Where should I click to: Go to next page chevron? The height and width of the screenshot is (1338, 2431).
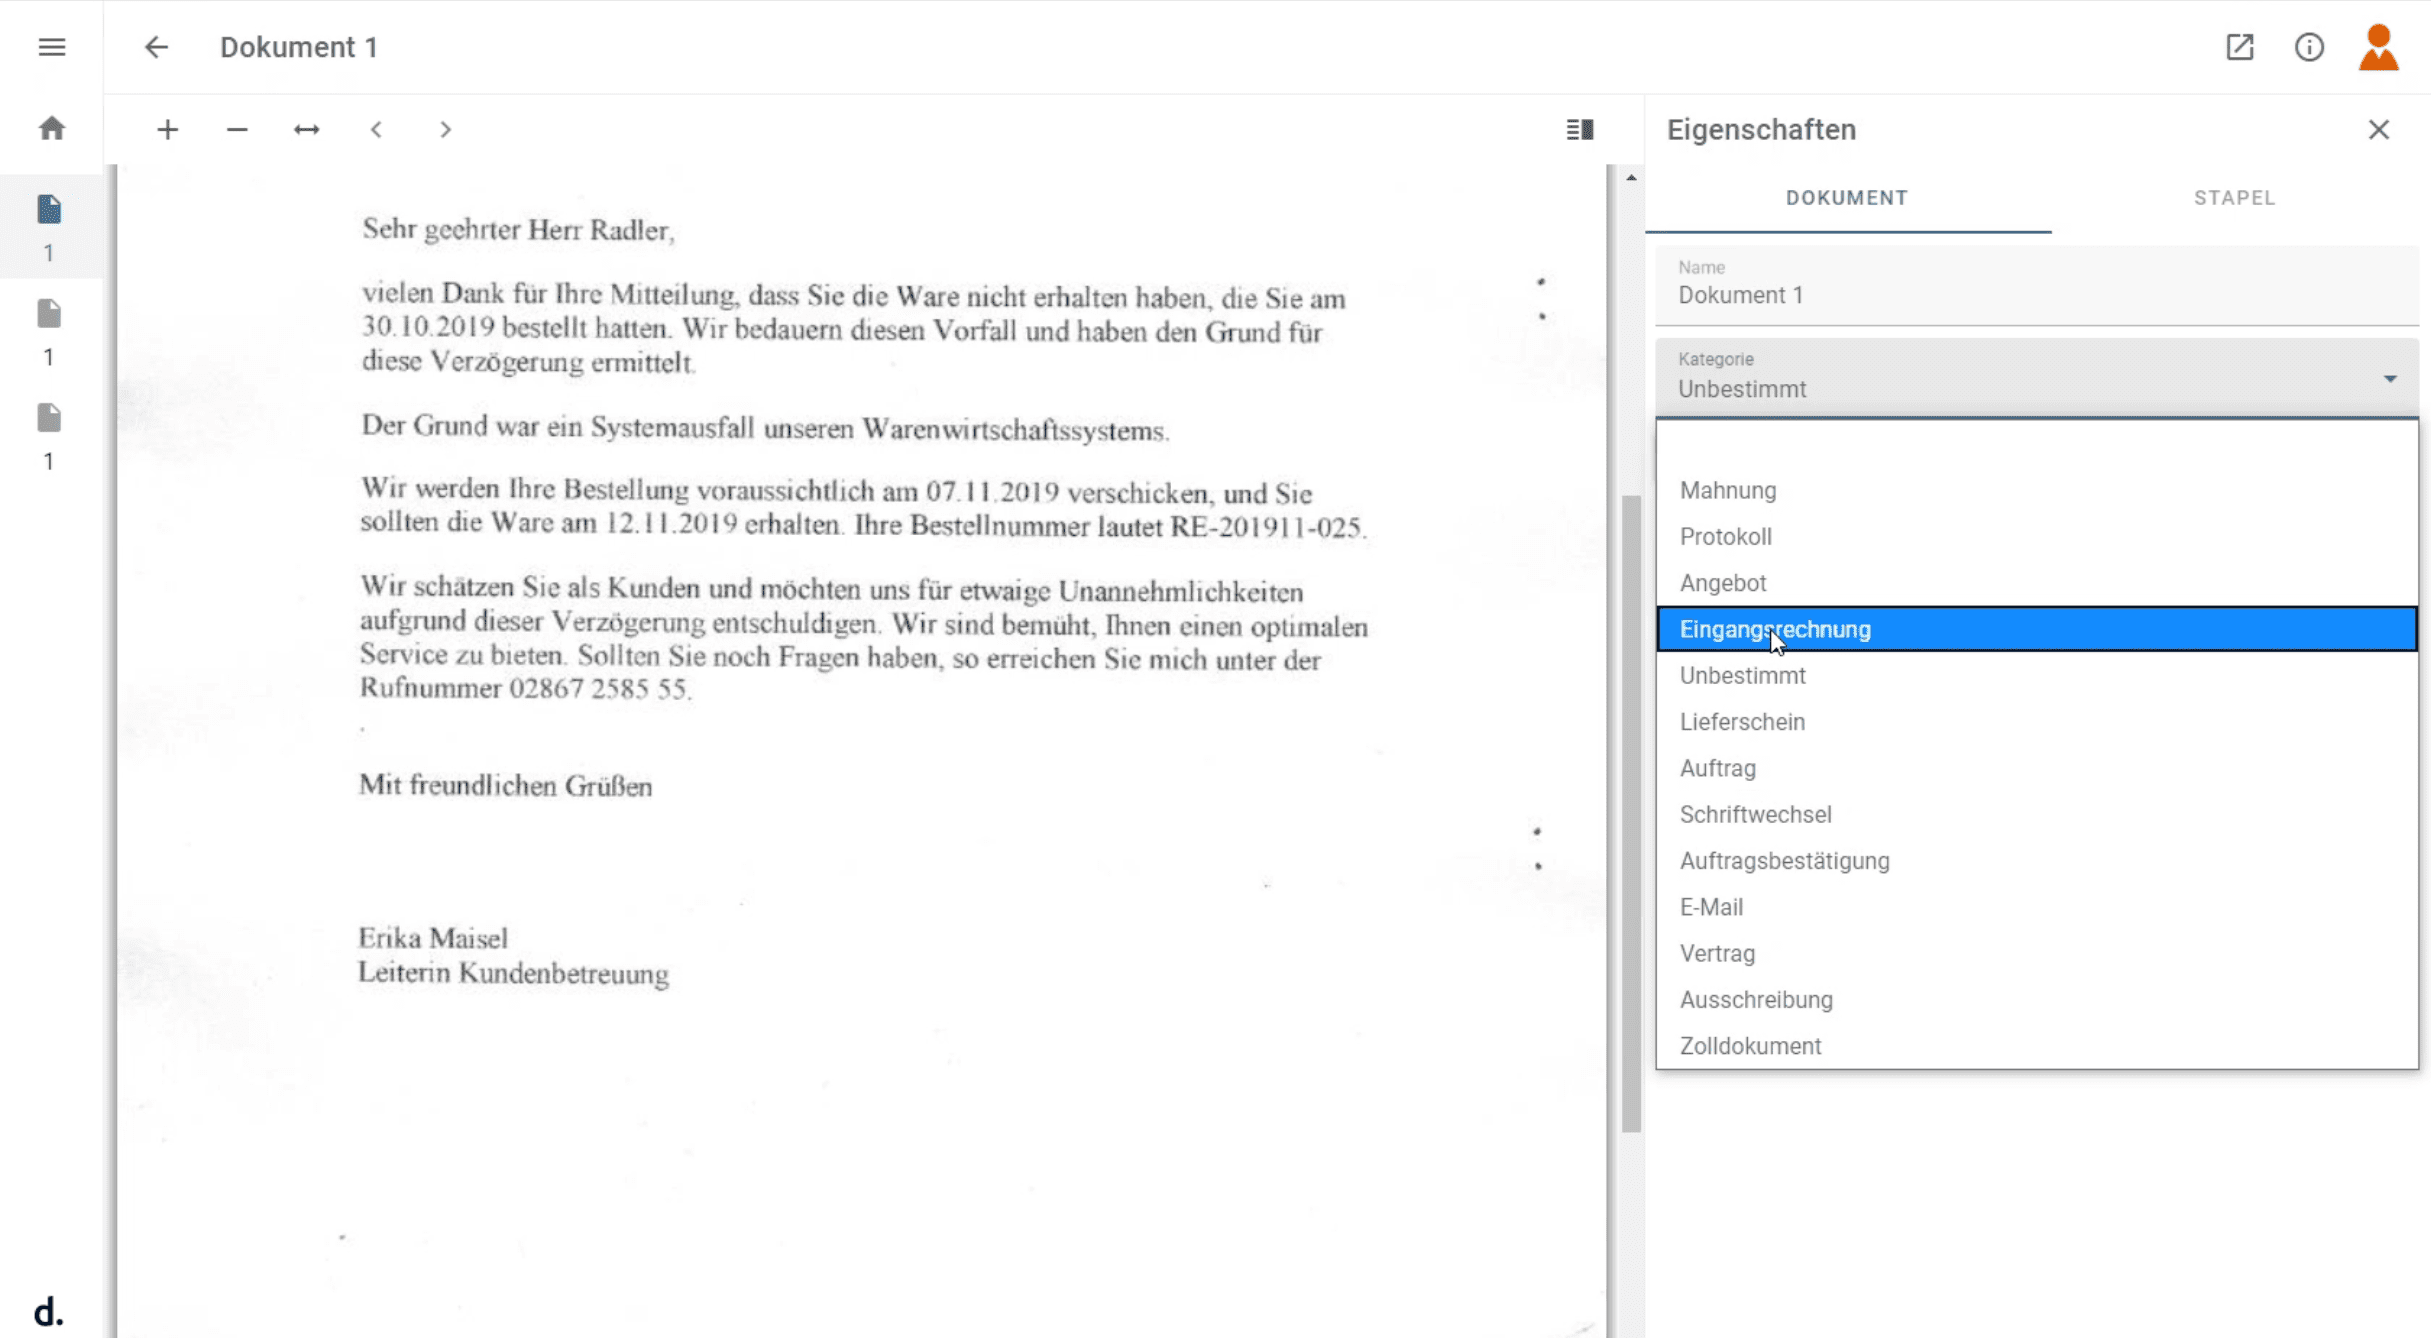click(x=446, y=129)
